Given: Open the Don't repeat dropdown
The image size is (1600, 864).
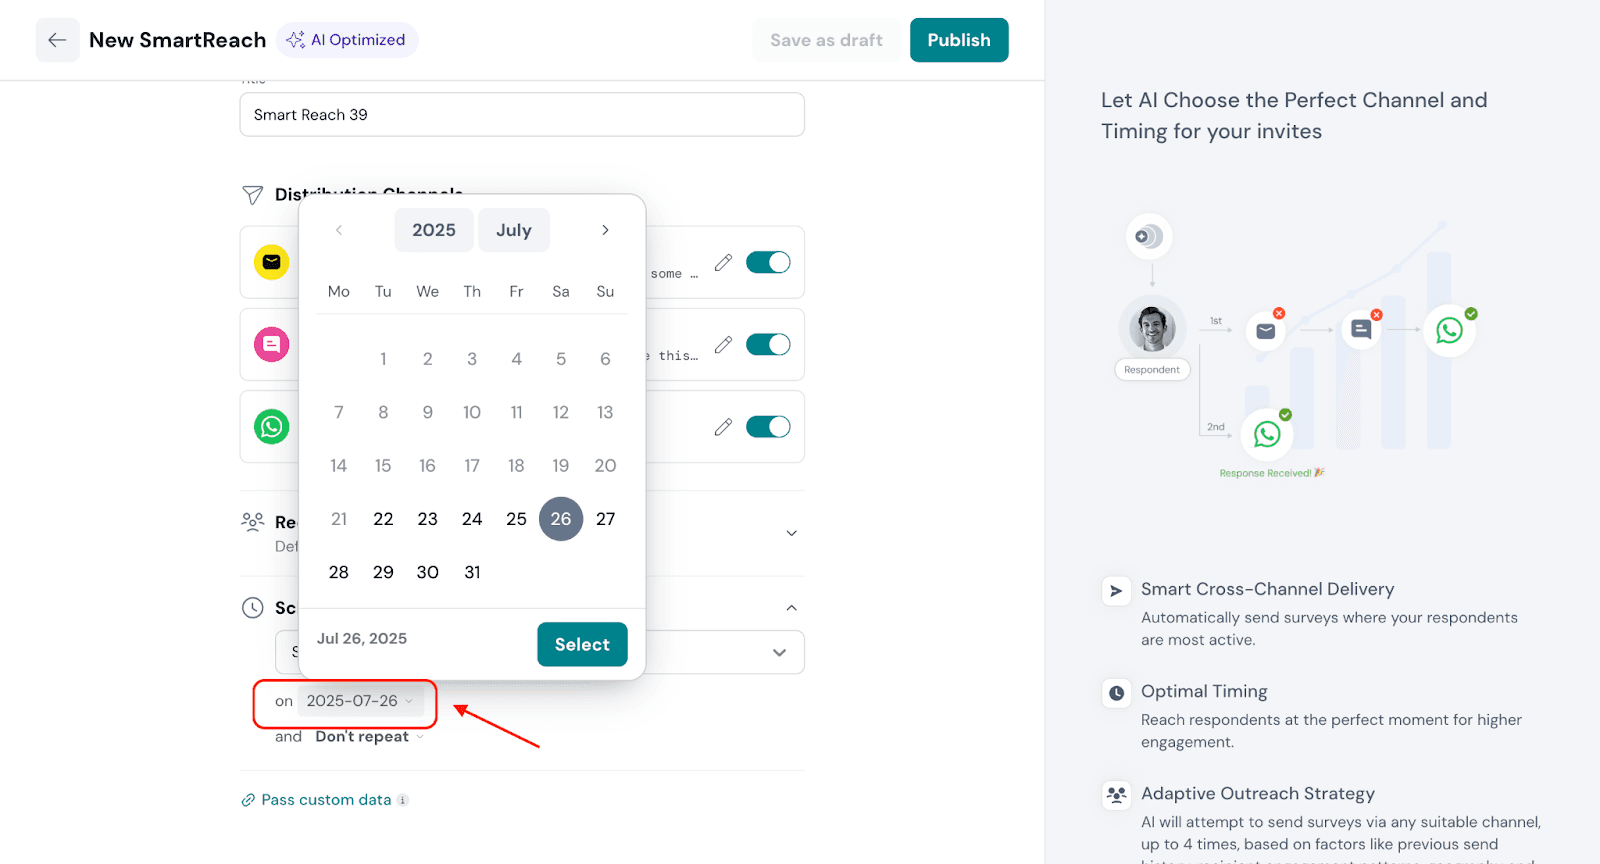Looking at the screenshot, I should click(368, 737).
